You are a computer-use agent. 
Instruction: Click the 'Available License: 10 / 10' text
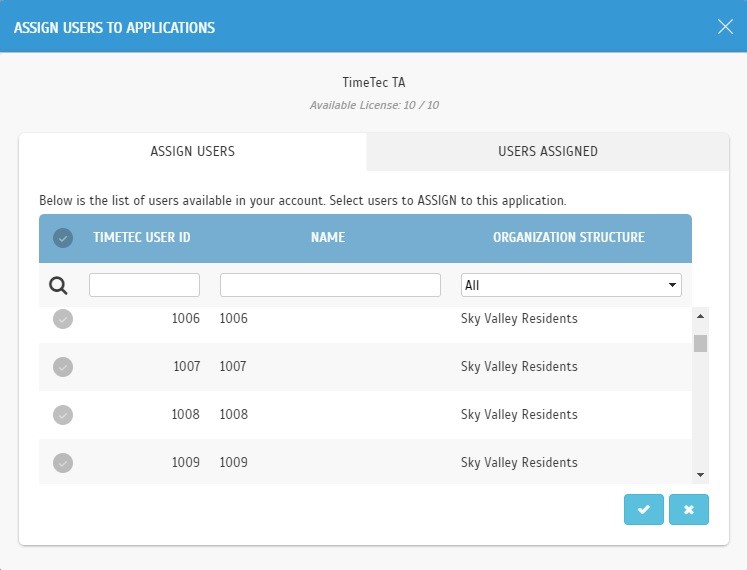pos(374,105)
